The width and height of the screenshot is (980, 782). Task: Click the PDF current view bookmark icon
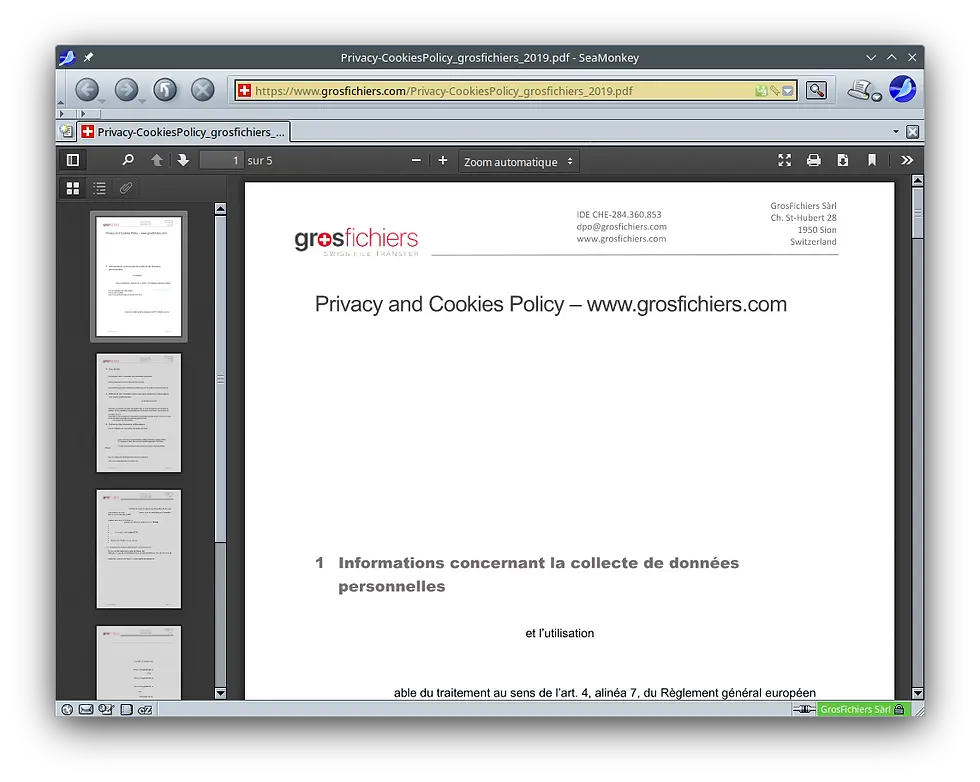click(x=871, y=161)
